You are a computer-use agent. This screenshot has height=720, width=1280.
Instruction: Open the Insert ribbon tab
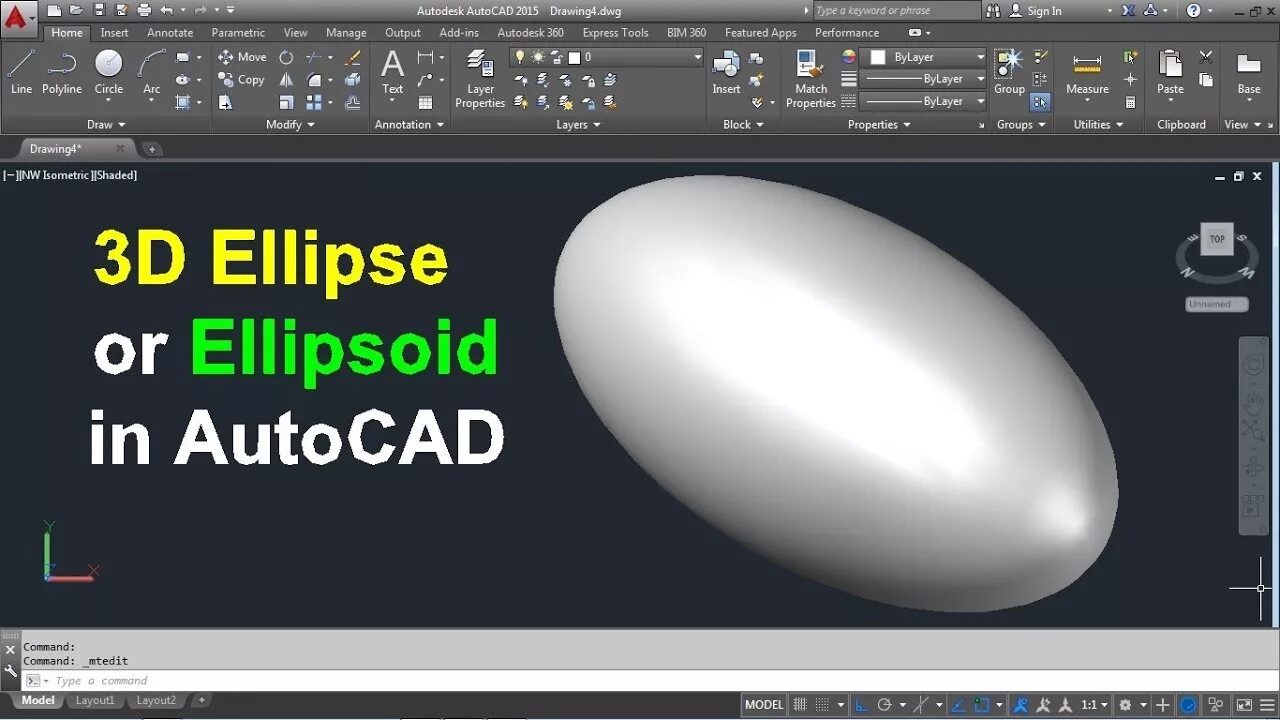114,33
